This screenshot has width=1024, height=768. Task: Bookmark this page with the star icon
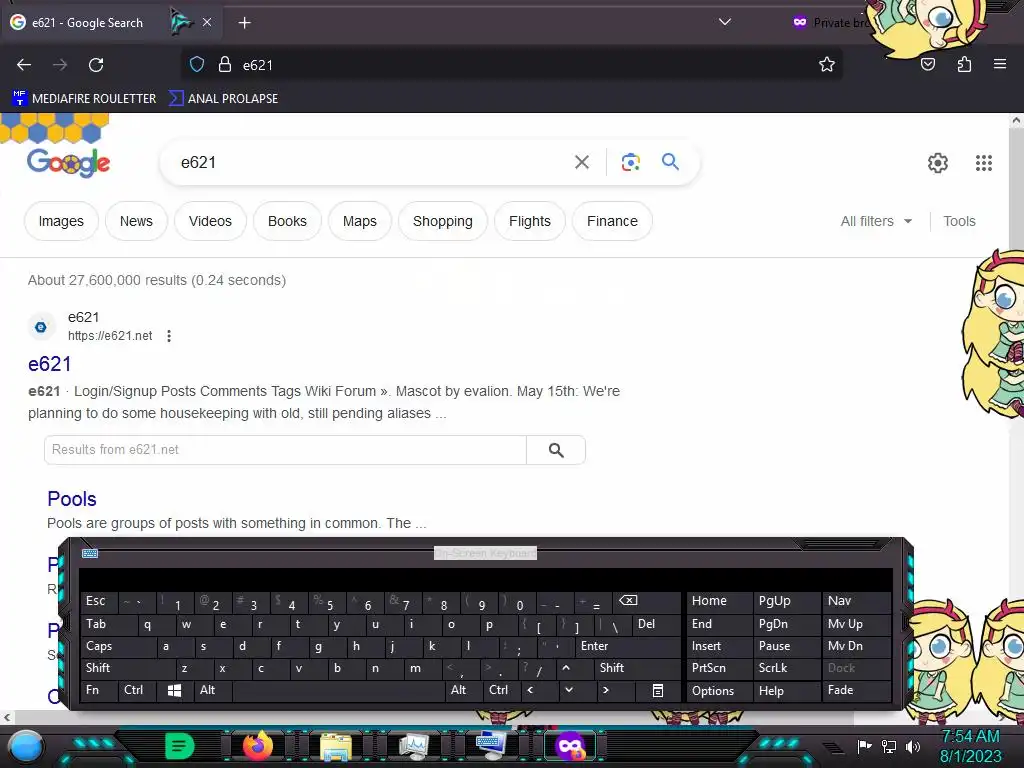[827, 65]
